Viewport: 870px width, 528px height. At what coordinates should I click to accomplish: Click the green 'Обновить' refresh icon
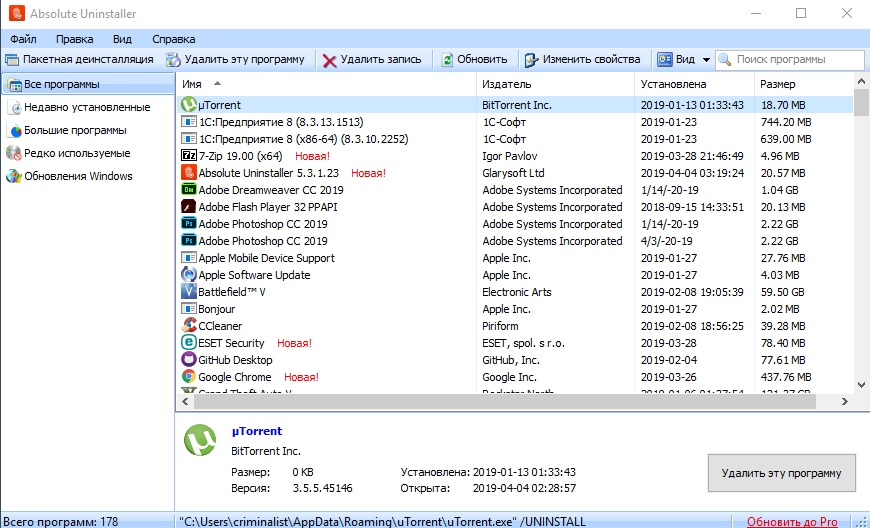click(x=447, y=59)
